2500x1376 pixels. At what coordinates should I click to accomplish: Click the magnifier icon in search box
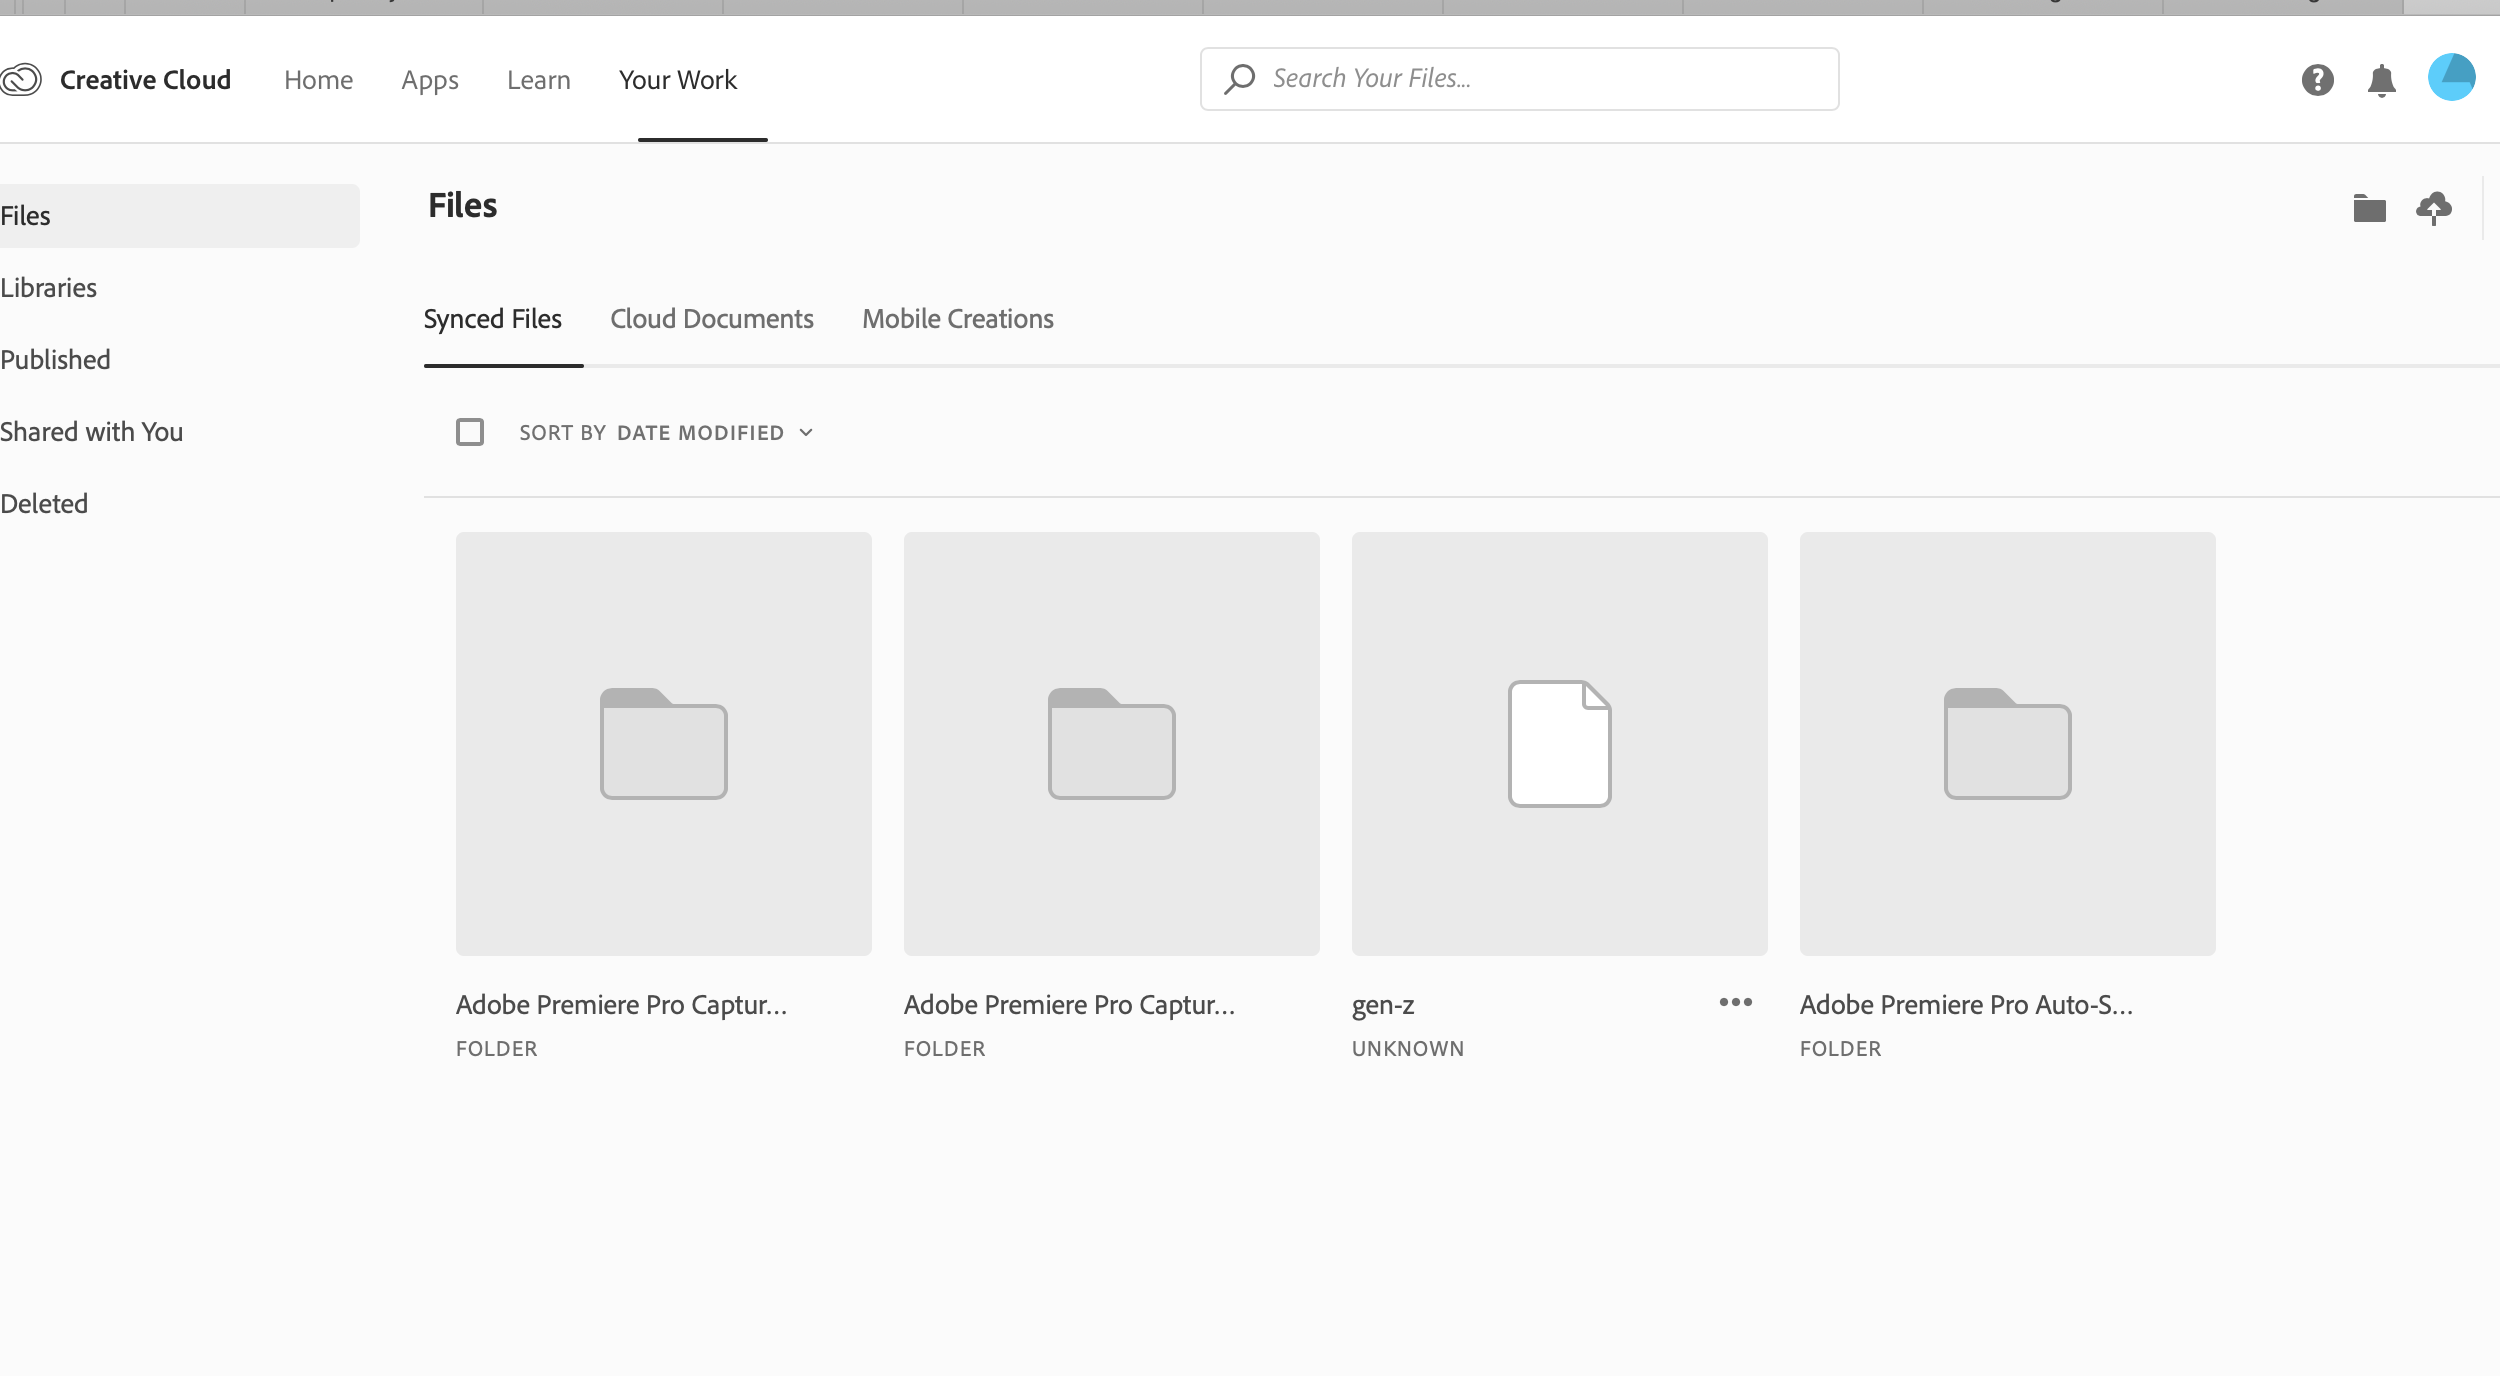1240,79
